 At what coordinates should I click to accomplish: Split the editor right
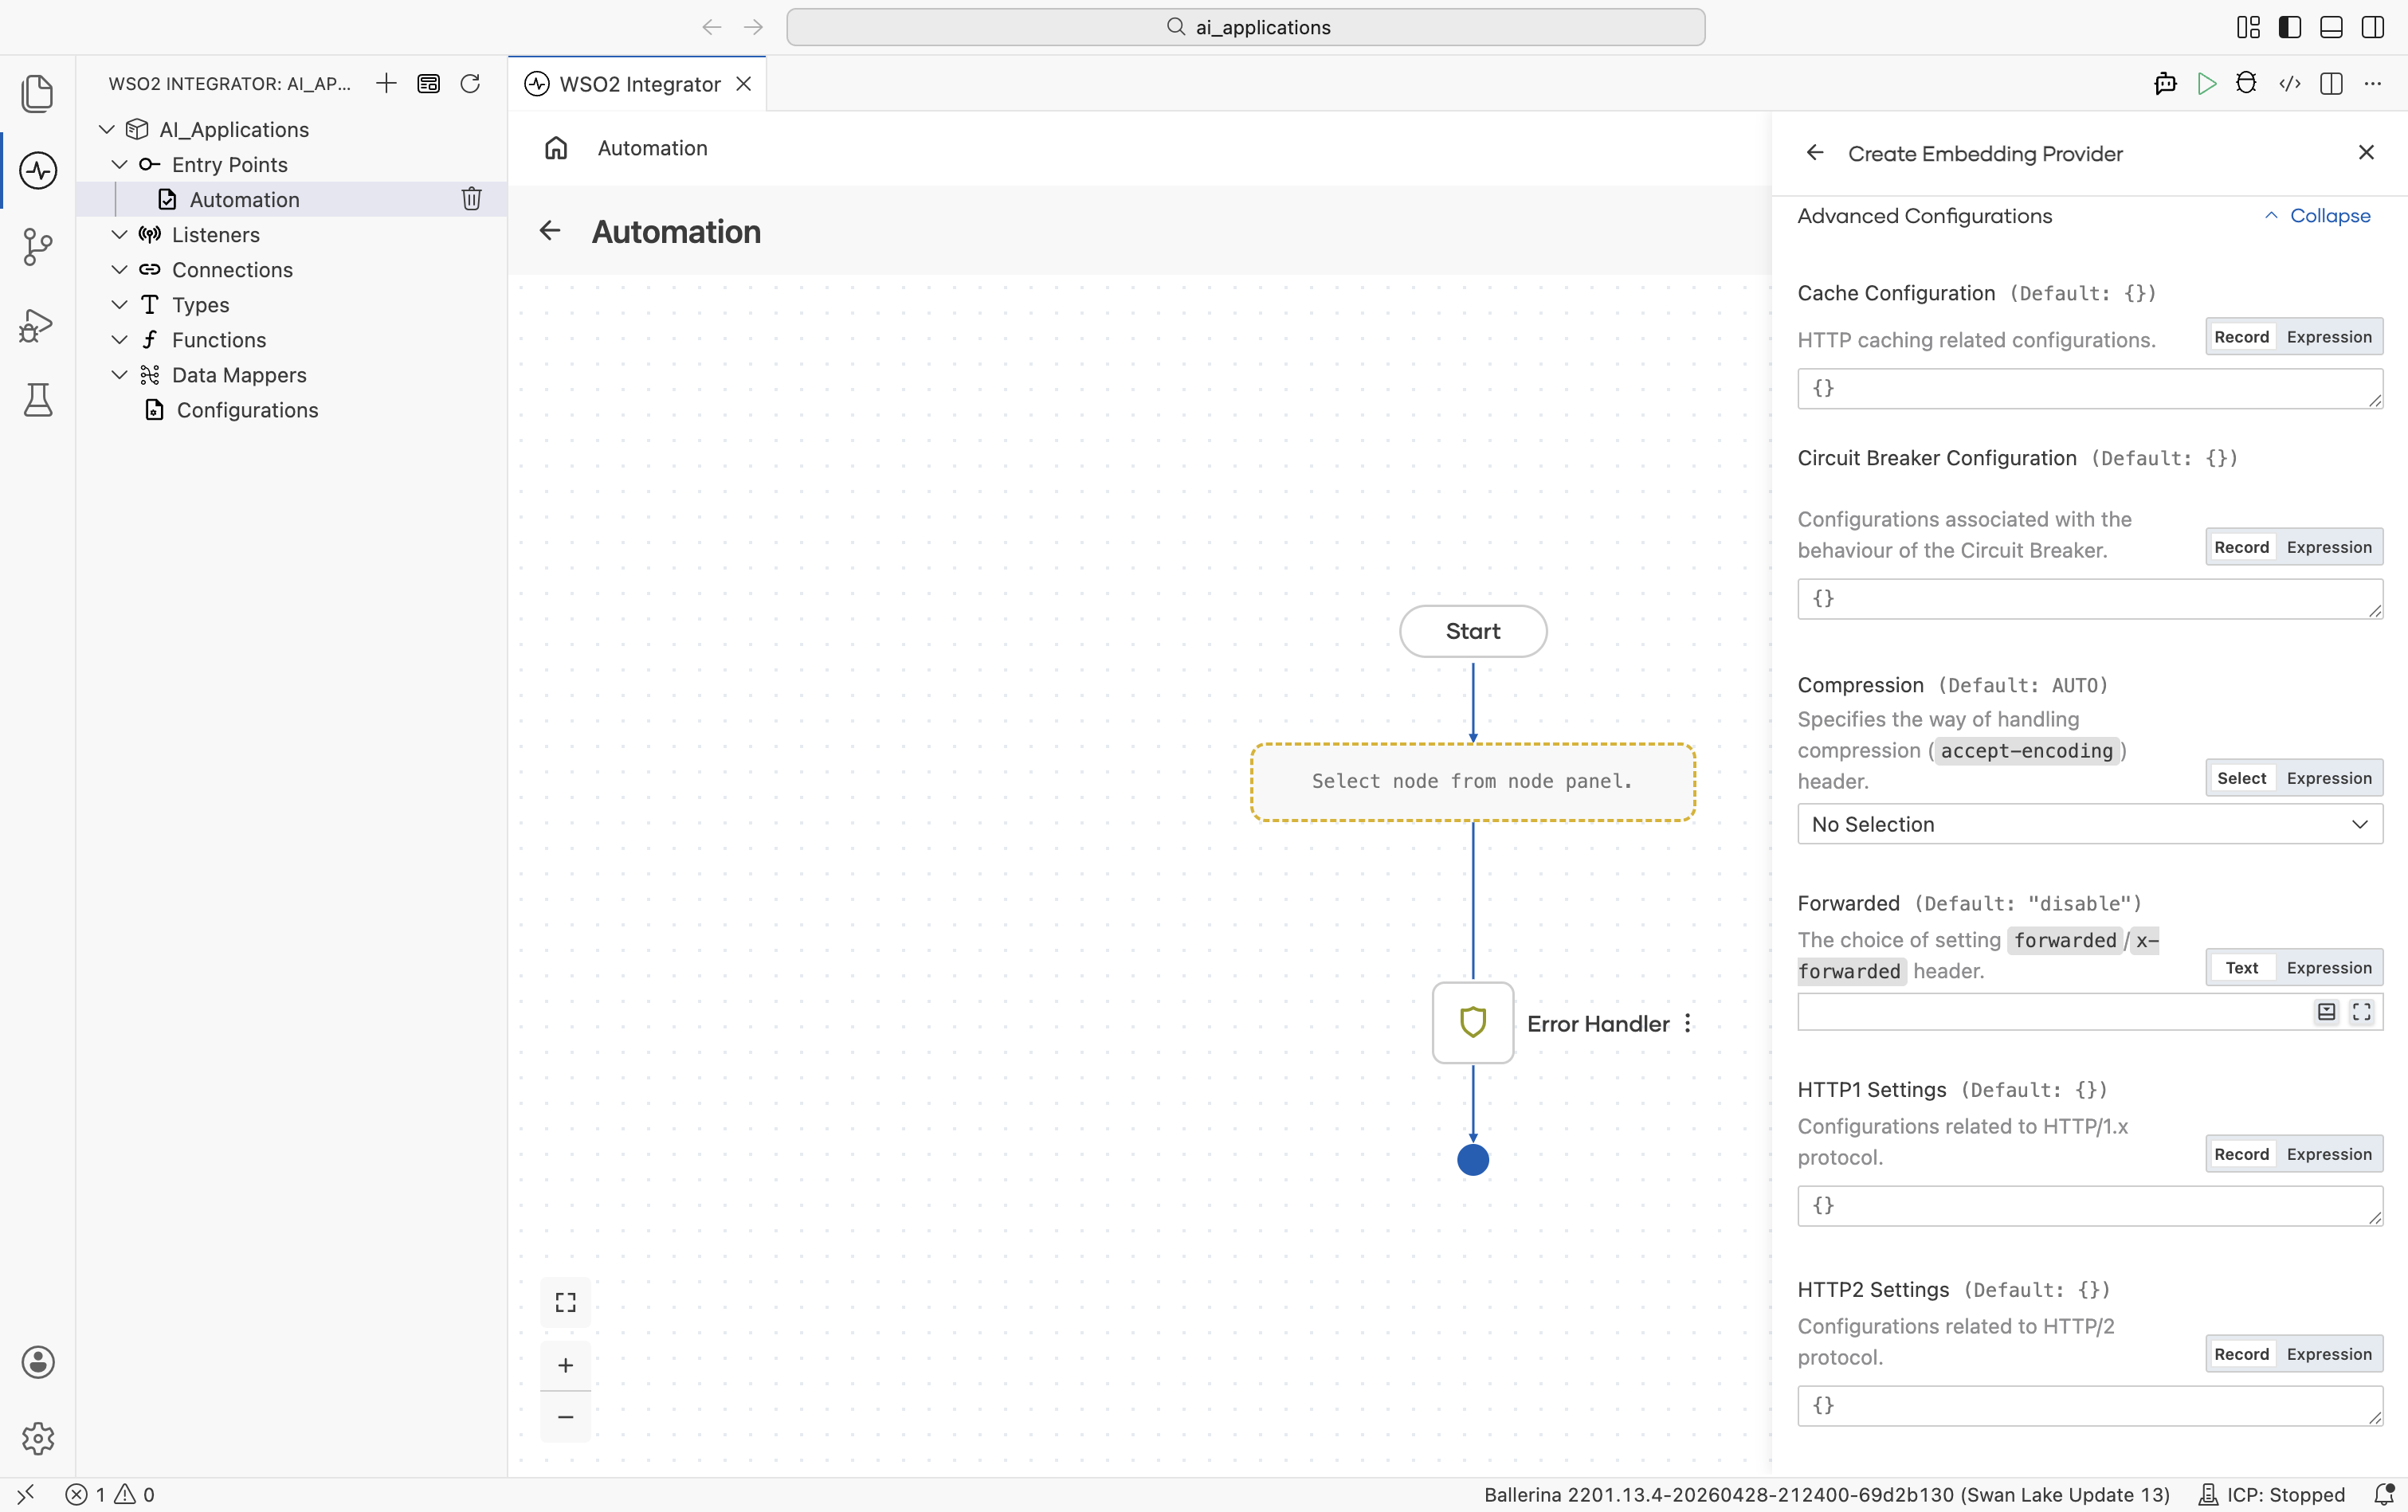coord(2331,84)
